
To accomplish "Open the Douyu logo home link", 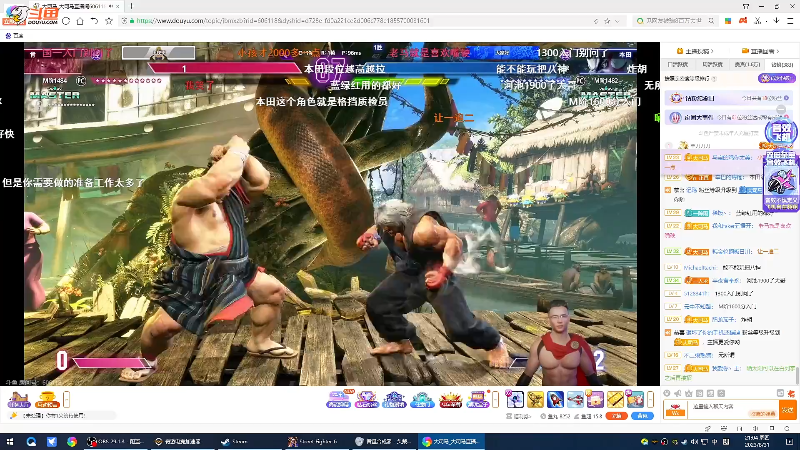I will (30, 14).
